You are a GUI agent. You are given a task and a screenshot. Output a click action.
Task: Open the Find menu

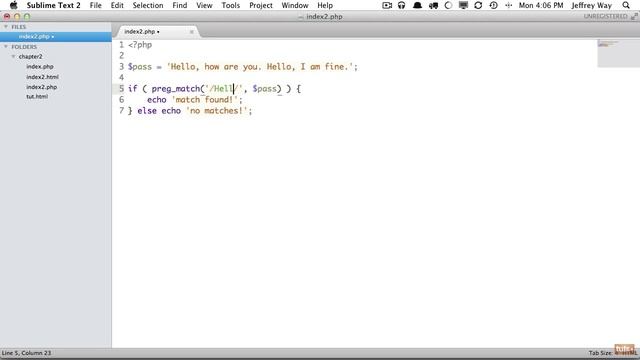(x=180, y=5)
